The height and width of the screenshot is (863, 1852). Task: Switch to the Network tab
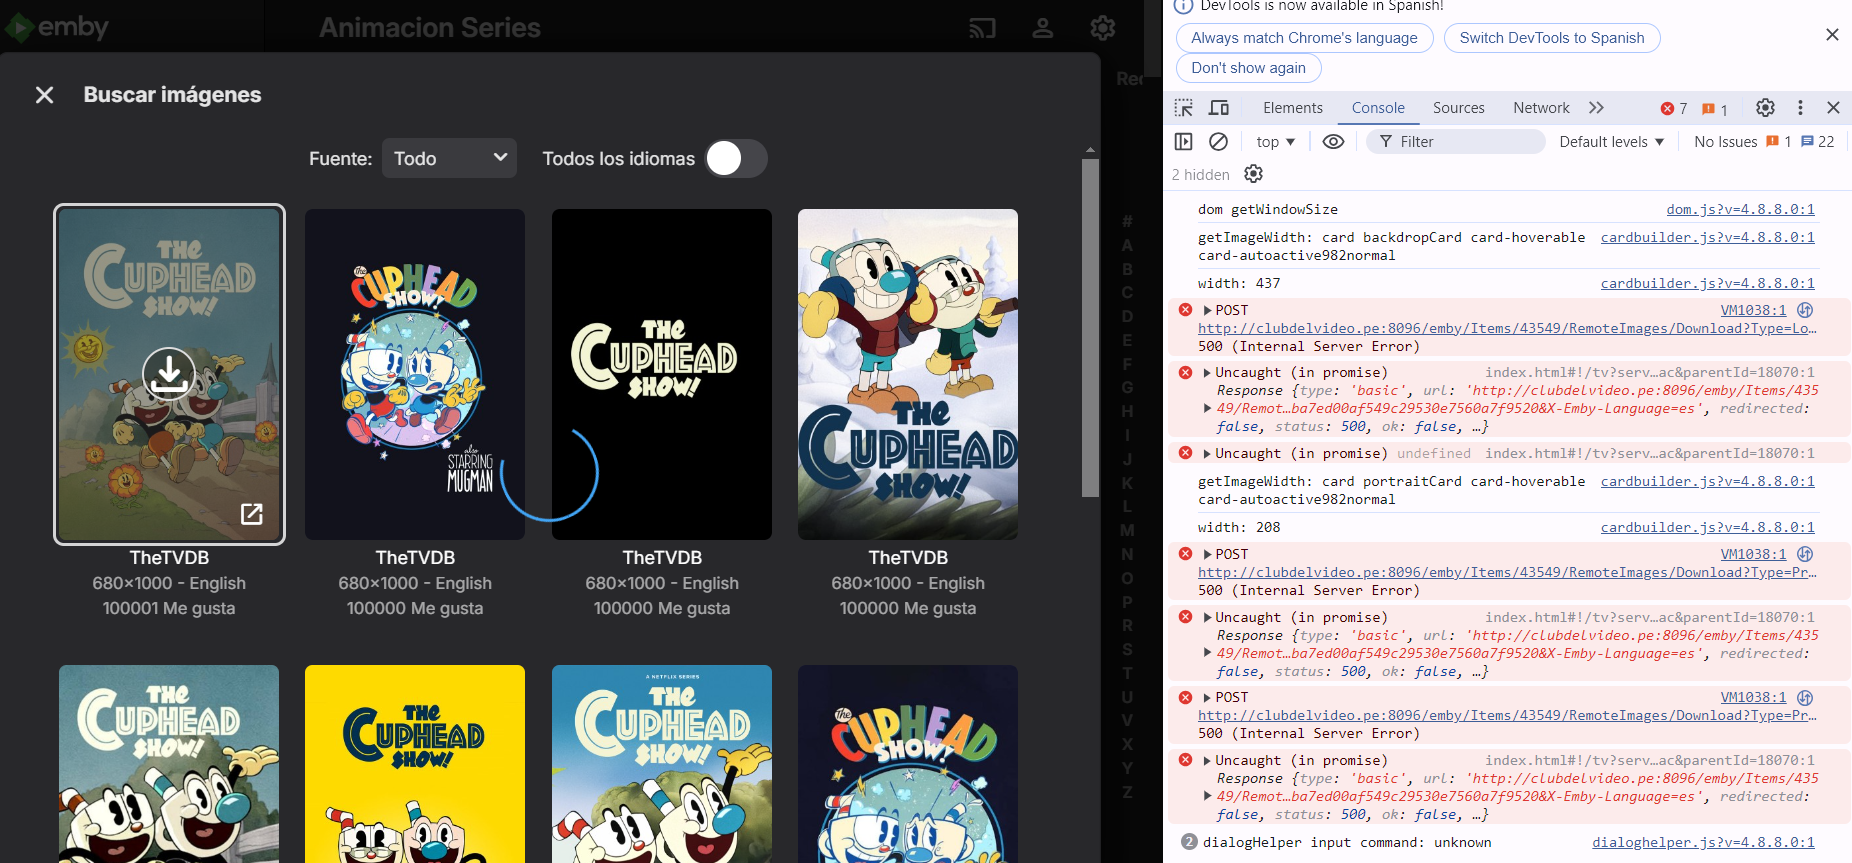[x=1541, y=108]
